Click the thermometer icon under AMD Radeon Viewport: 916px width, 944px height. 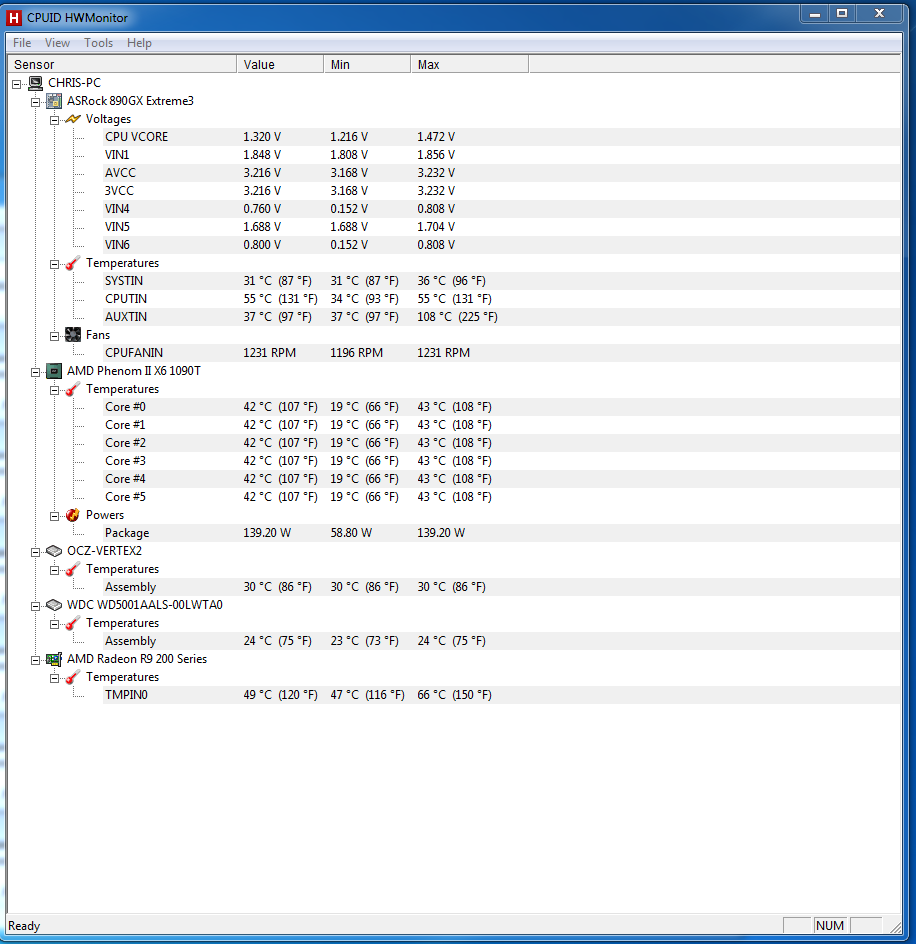pyautogui.click(x=73, y=677)
